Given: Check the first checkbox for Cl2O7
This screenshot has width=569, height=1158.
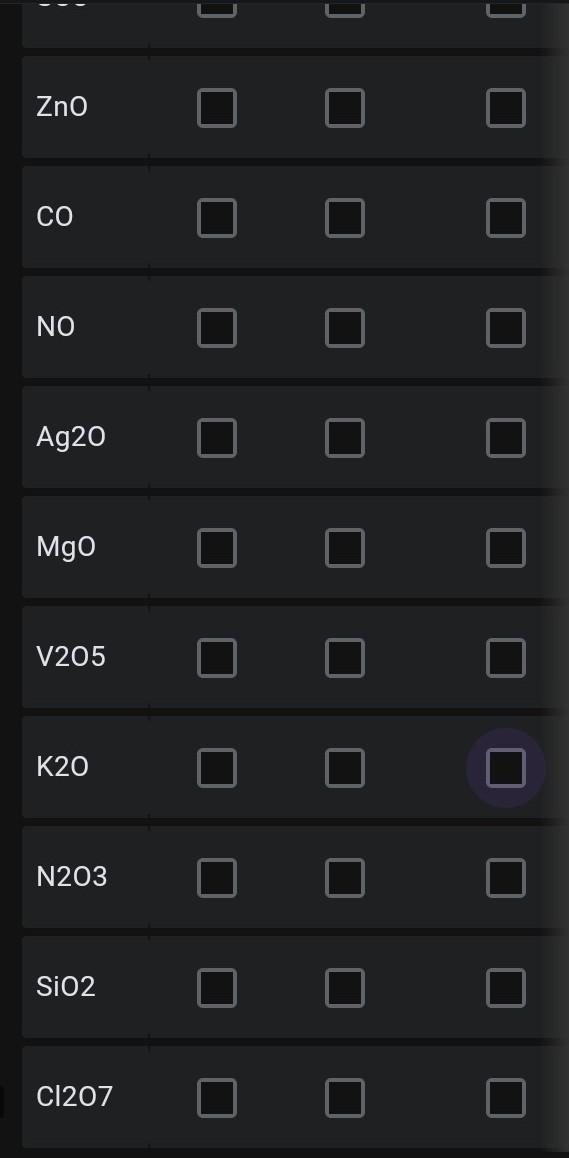Looking at the screenshot, I should click(x=217, y=1098).
